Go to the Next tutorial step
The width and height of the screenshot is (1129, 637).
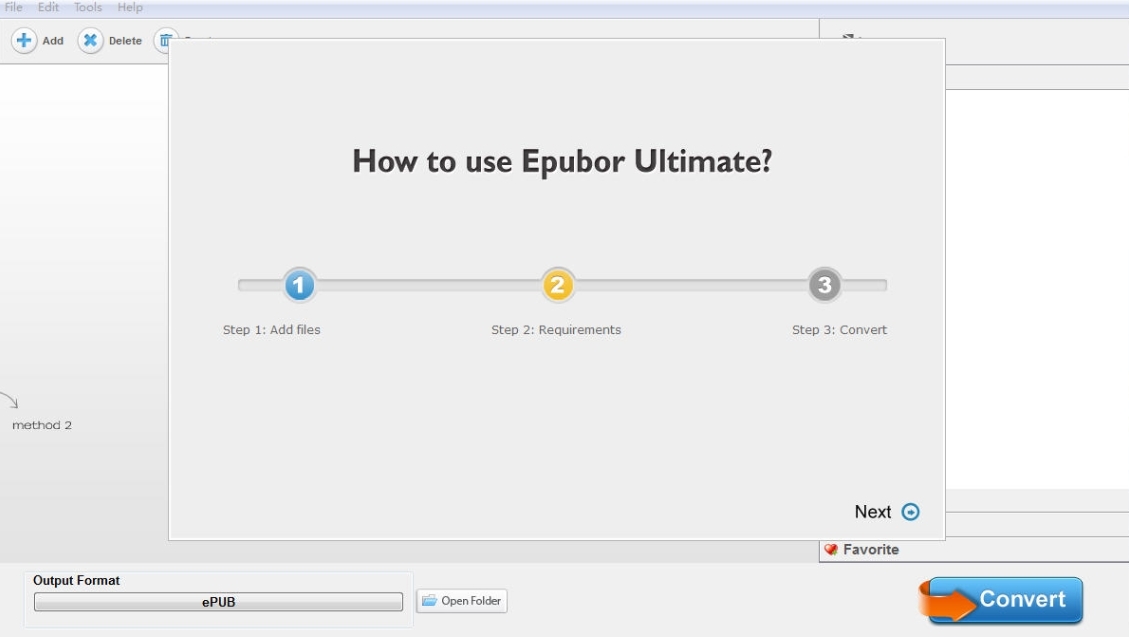pyautogui.click(x=886, y=512)
